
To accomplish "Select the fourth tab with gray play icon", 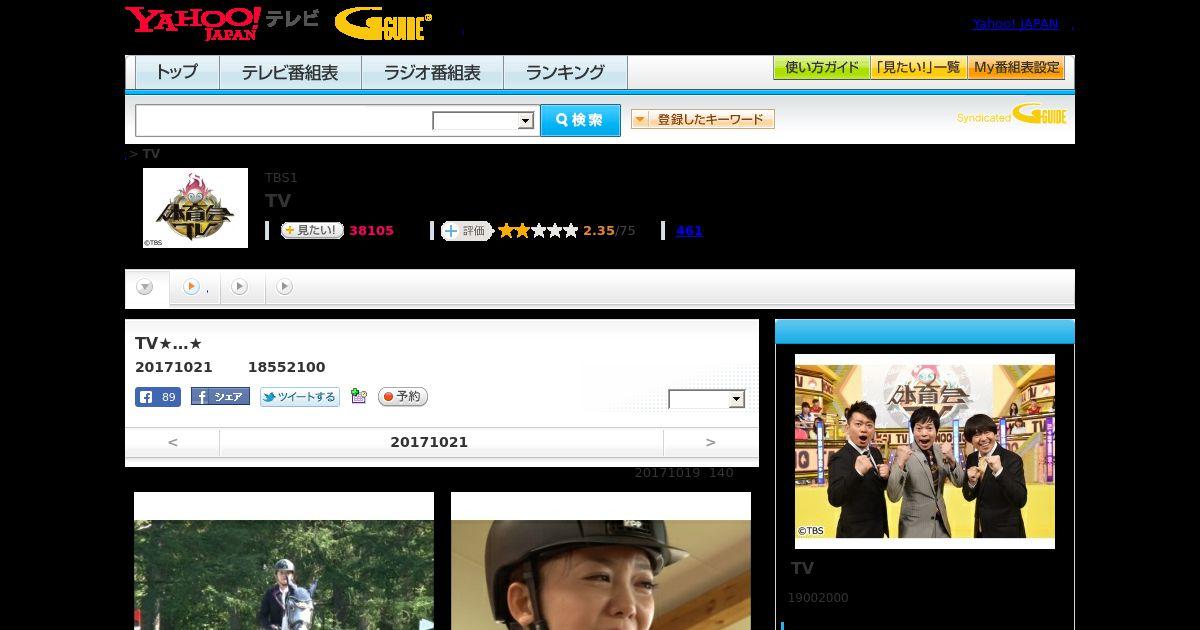I will tap(285, 288).
